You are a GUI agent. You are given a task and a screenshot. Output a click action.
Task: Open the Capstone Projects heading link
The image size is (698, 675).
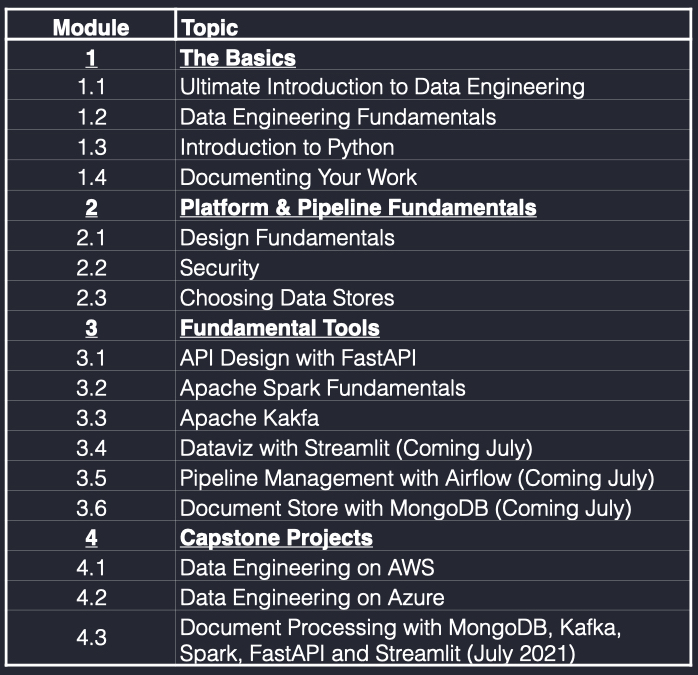click(x=276, y=537)
